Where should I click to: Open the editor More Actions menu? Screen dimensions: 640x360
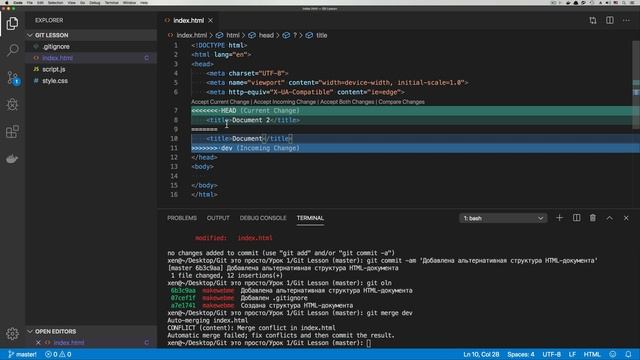[x=626, y=20]
